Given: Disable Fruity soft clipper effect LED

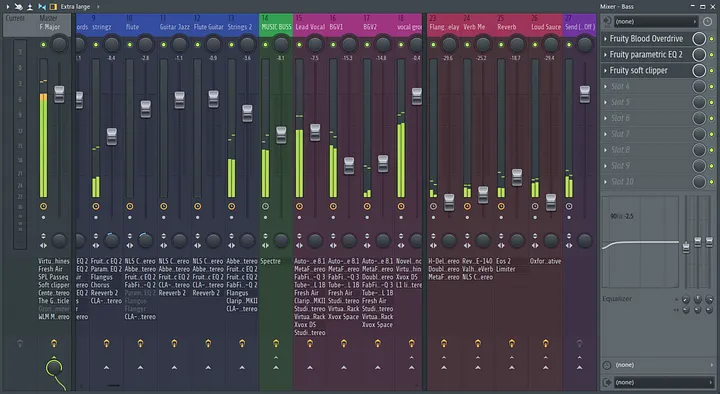Looking at the screenshot, I should coord(712,71).
